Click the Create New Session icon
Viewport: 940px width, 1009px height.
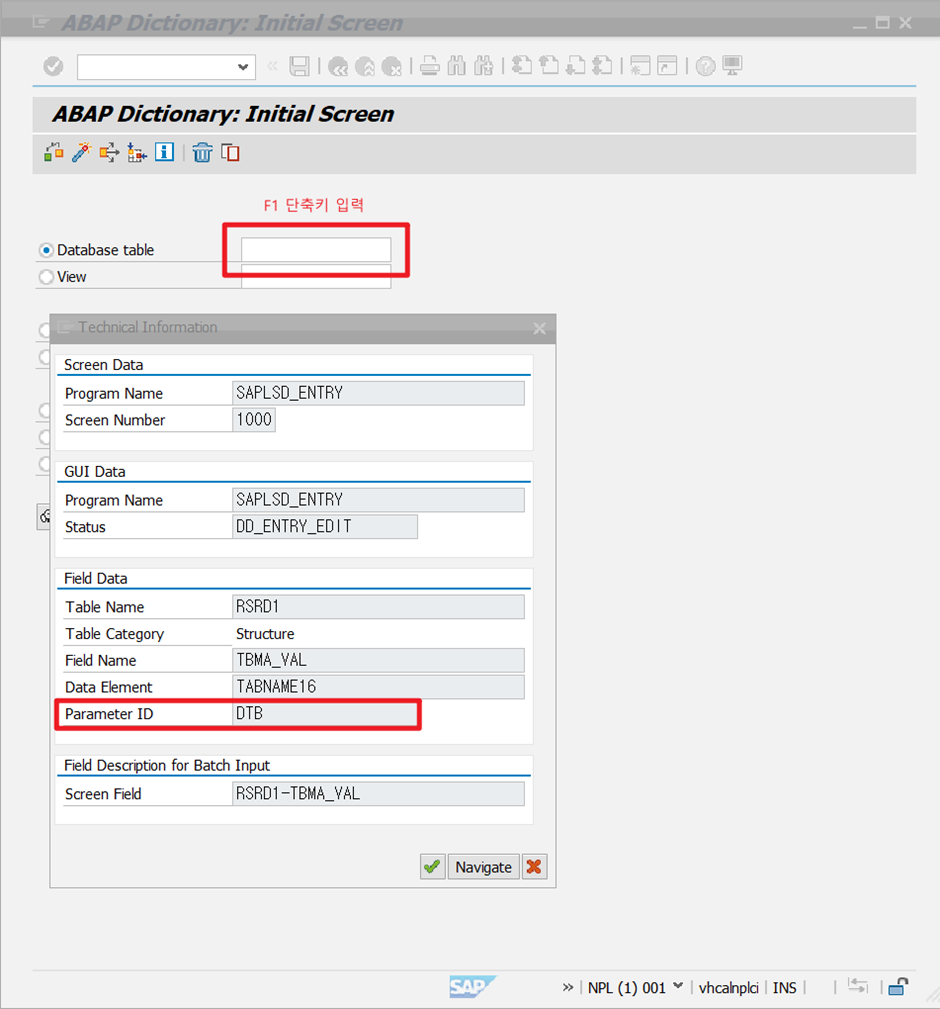640,66
